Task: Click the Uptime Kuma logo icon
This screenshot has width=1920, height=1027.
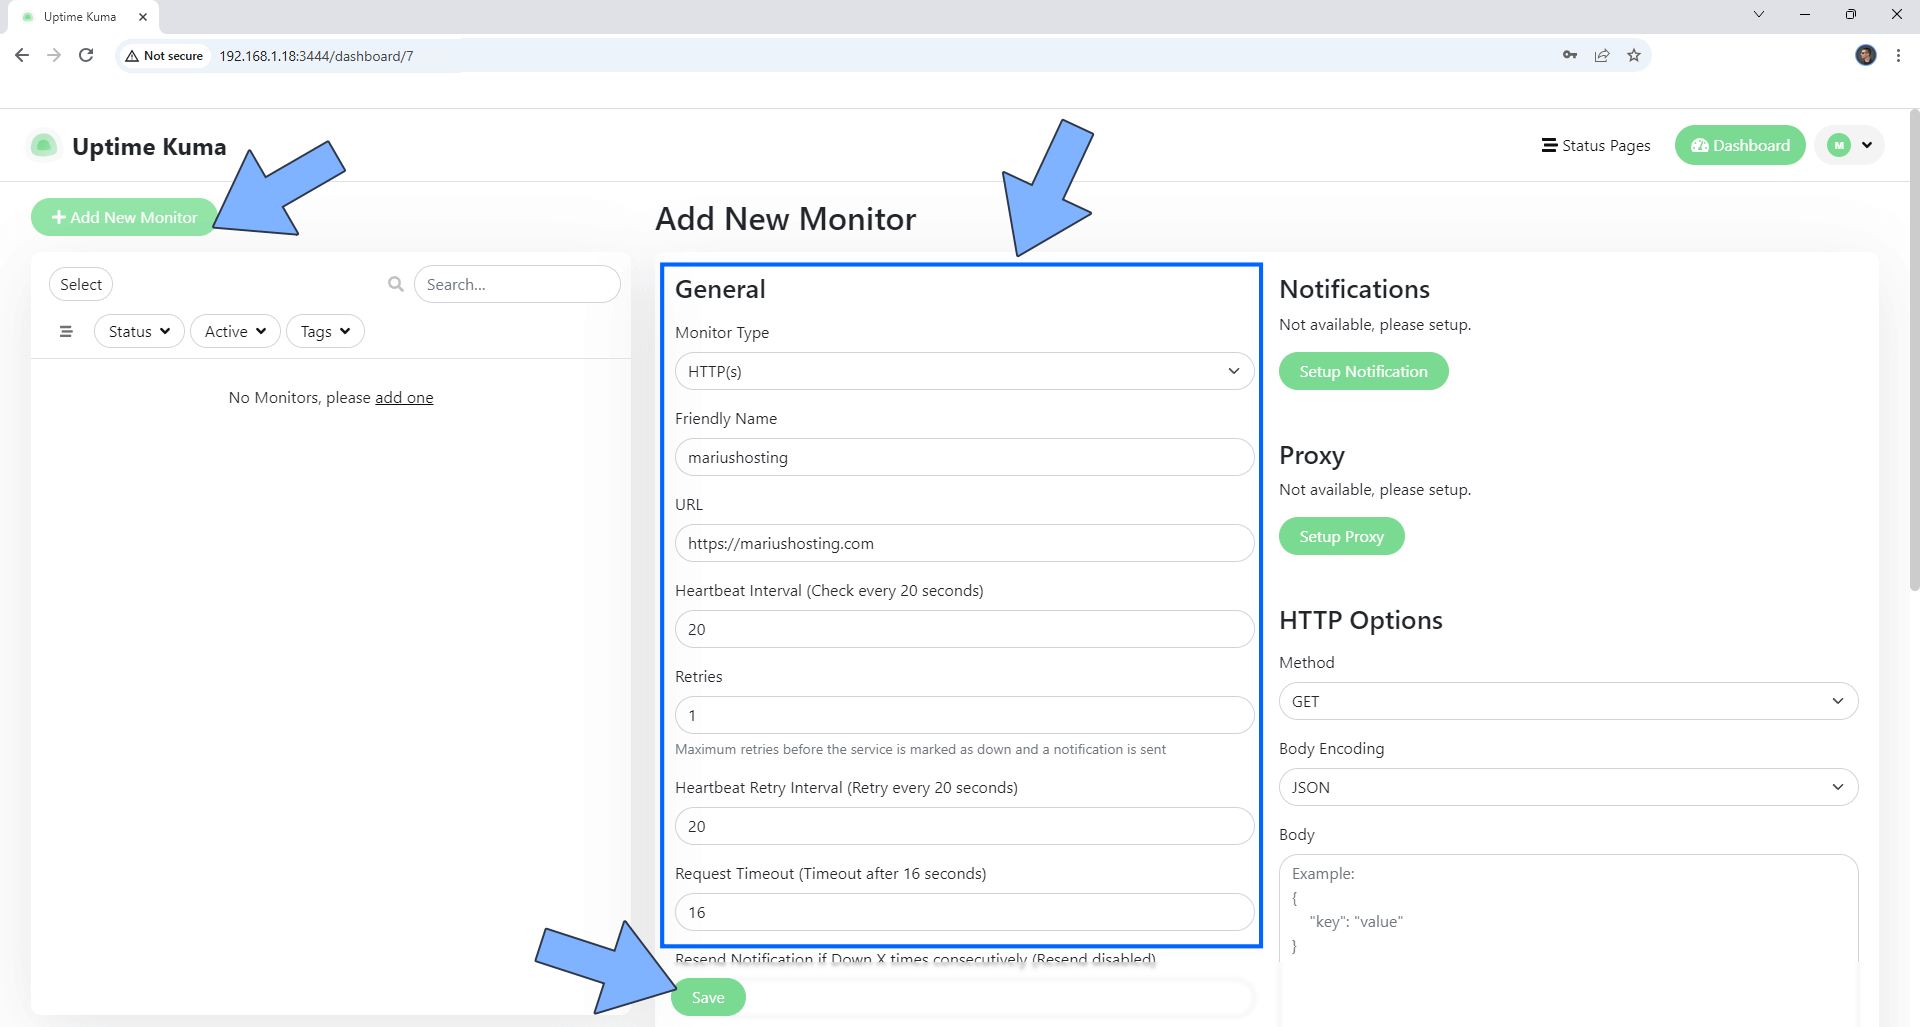Action: (44, 146)
